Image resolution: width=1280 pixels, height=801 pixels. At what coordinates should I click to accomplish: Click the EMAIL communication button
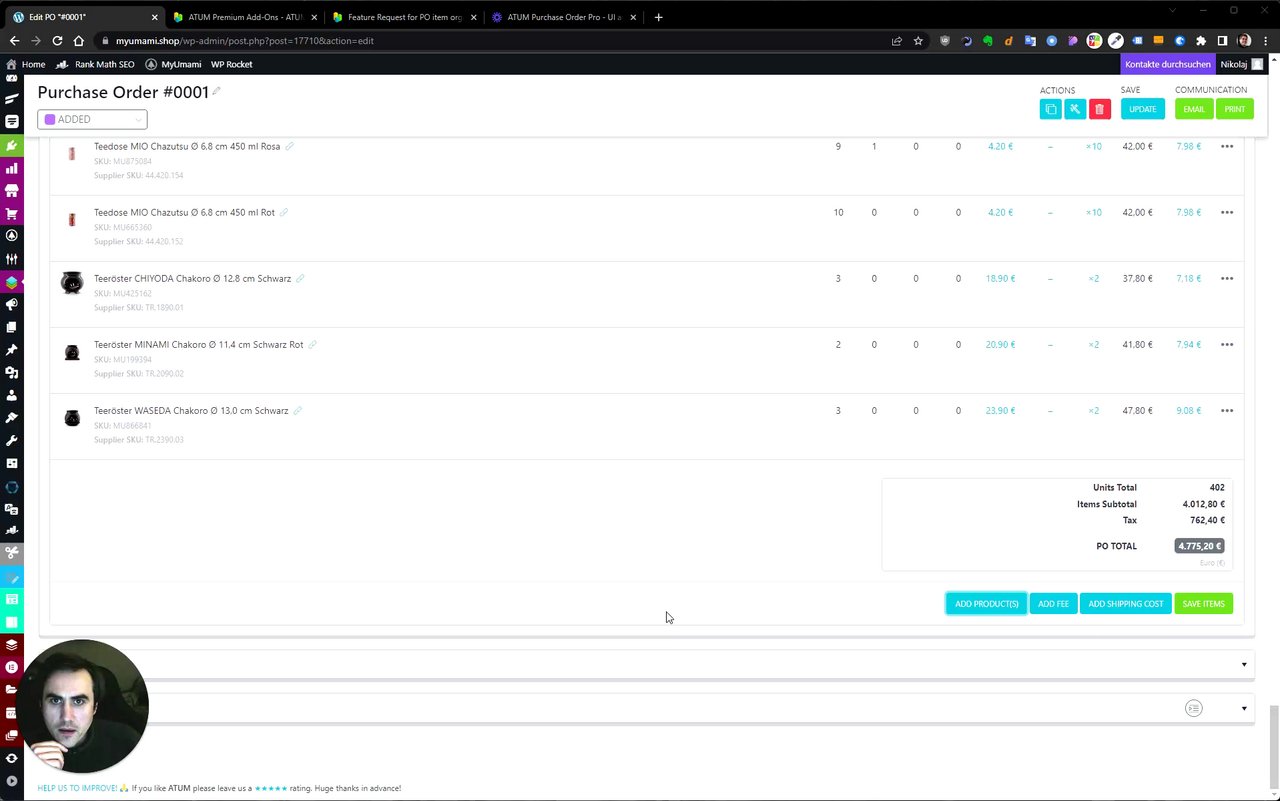tap(1194, 109)
